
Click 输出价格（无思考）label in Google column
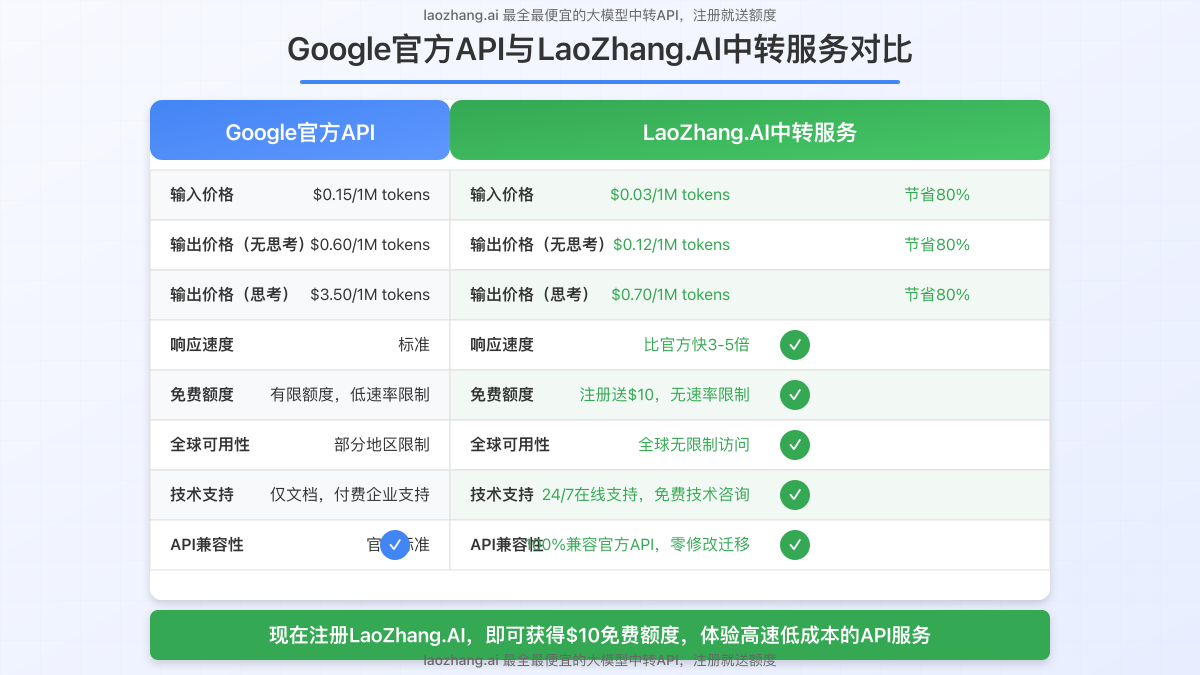click(x=239, y=245)
